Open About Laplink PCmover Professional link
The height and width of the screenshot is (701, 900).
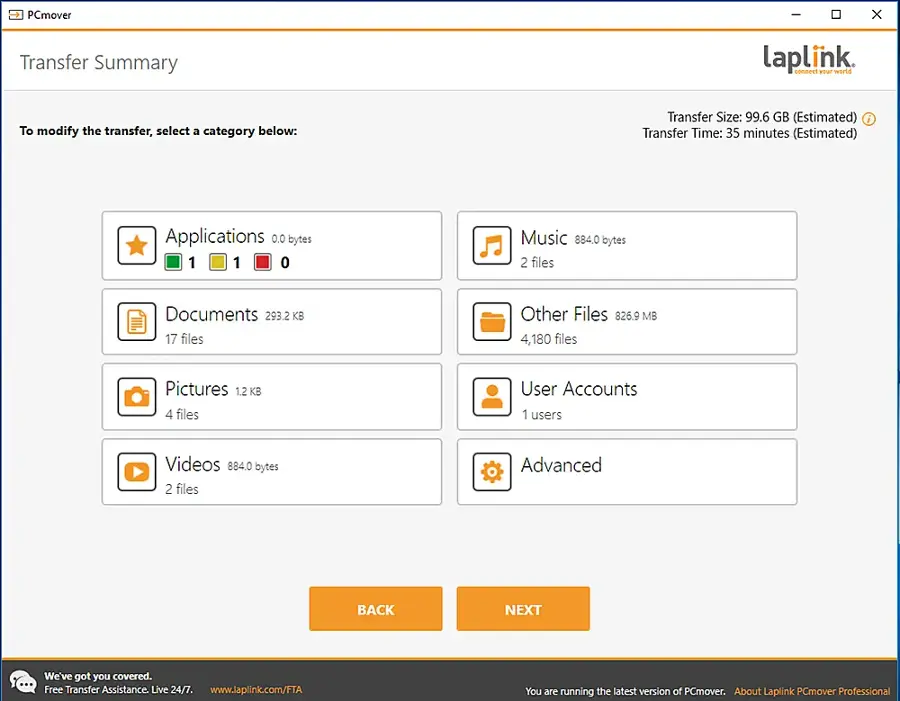[x=812, y=691]
